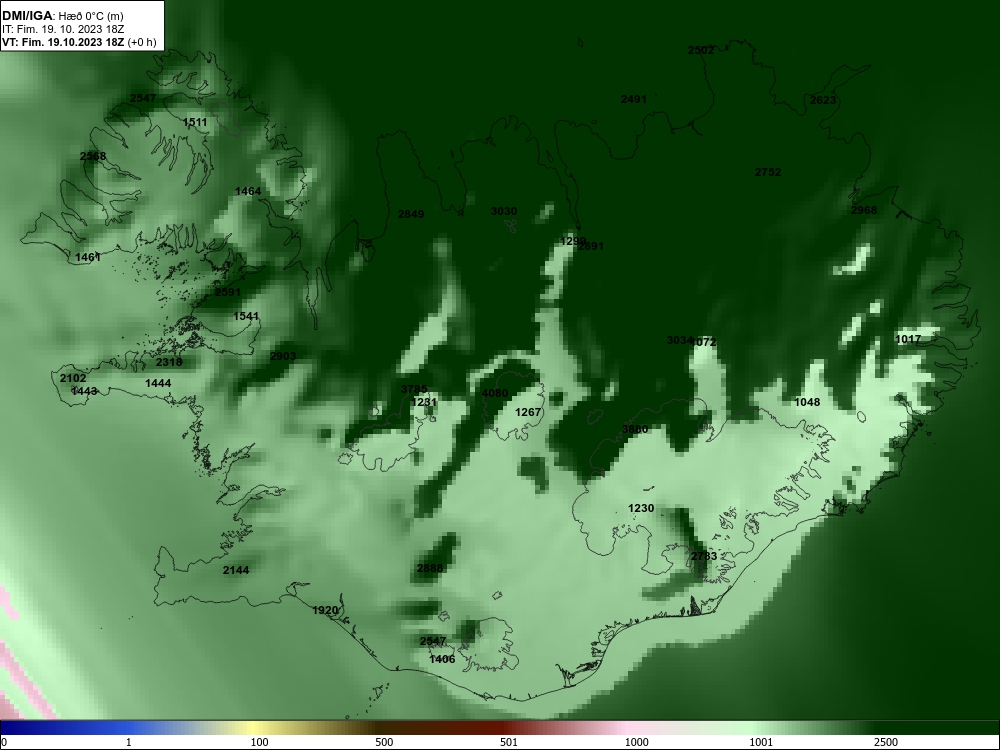The image size is (1000, 750).
Task: Click the 2783 height value
Action: (704, 557)
